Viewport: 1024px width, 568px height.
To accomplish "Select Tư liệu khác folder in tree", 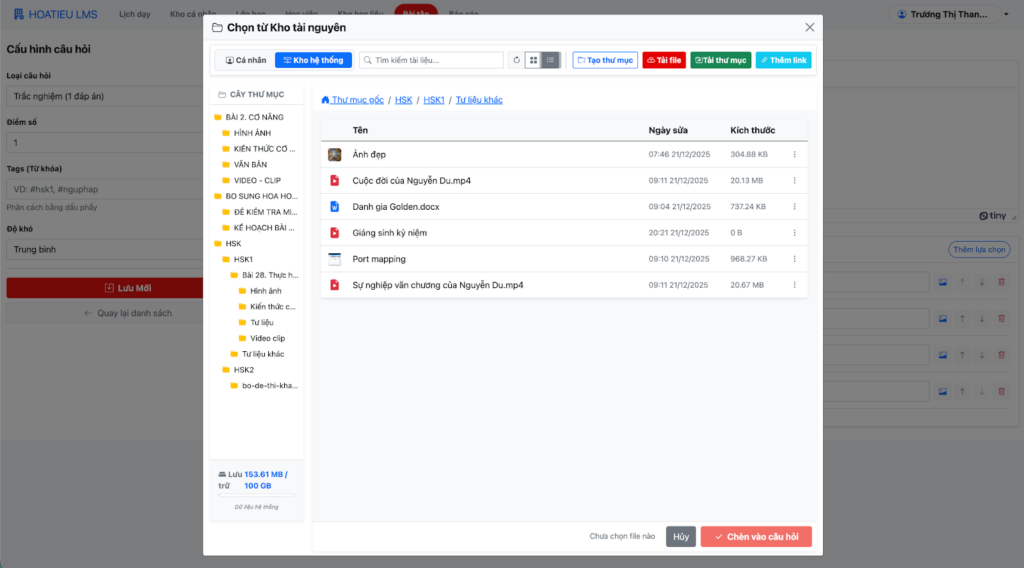I will tap(263, 354).
